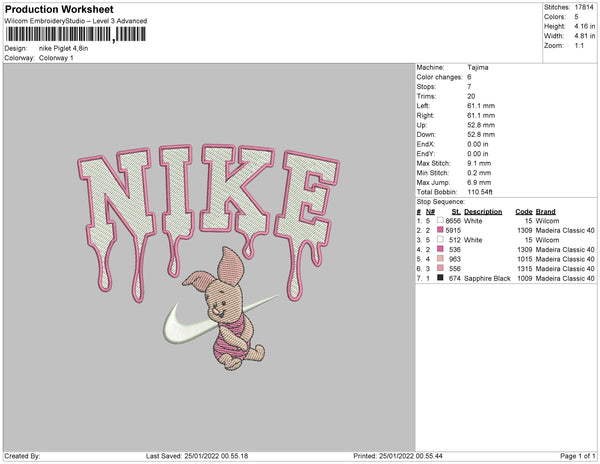Screen dimensions: 600x464
Task: Click the Stitches value 17814
Action: pos(584,7)
